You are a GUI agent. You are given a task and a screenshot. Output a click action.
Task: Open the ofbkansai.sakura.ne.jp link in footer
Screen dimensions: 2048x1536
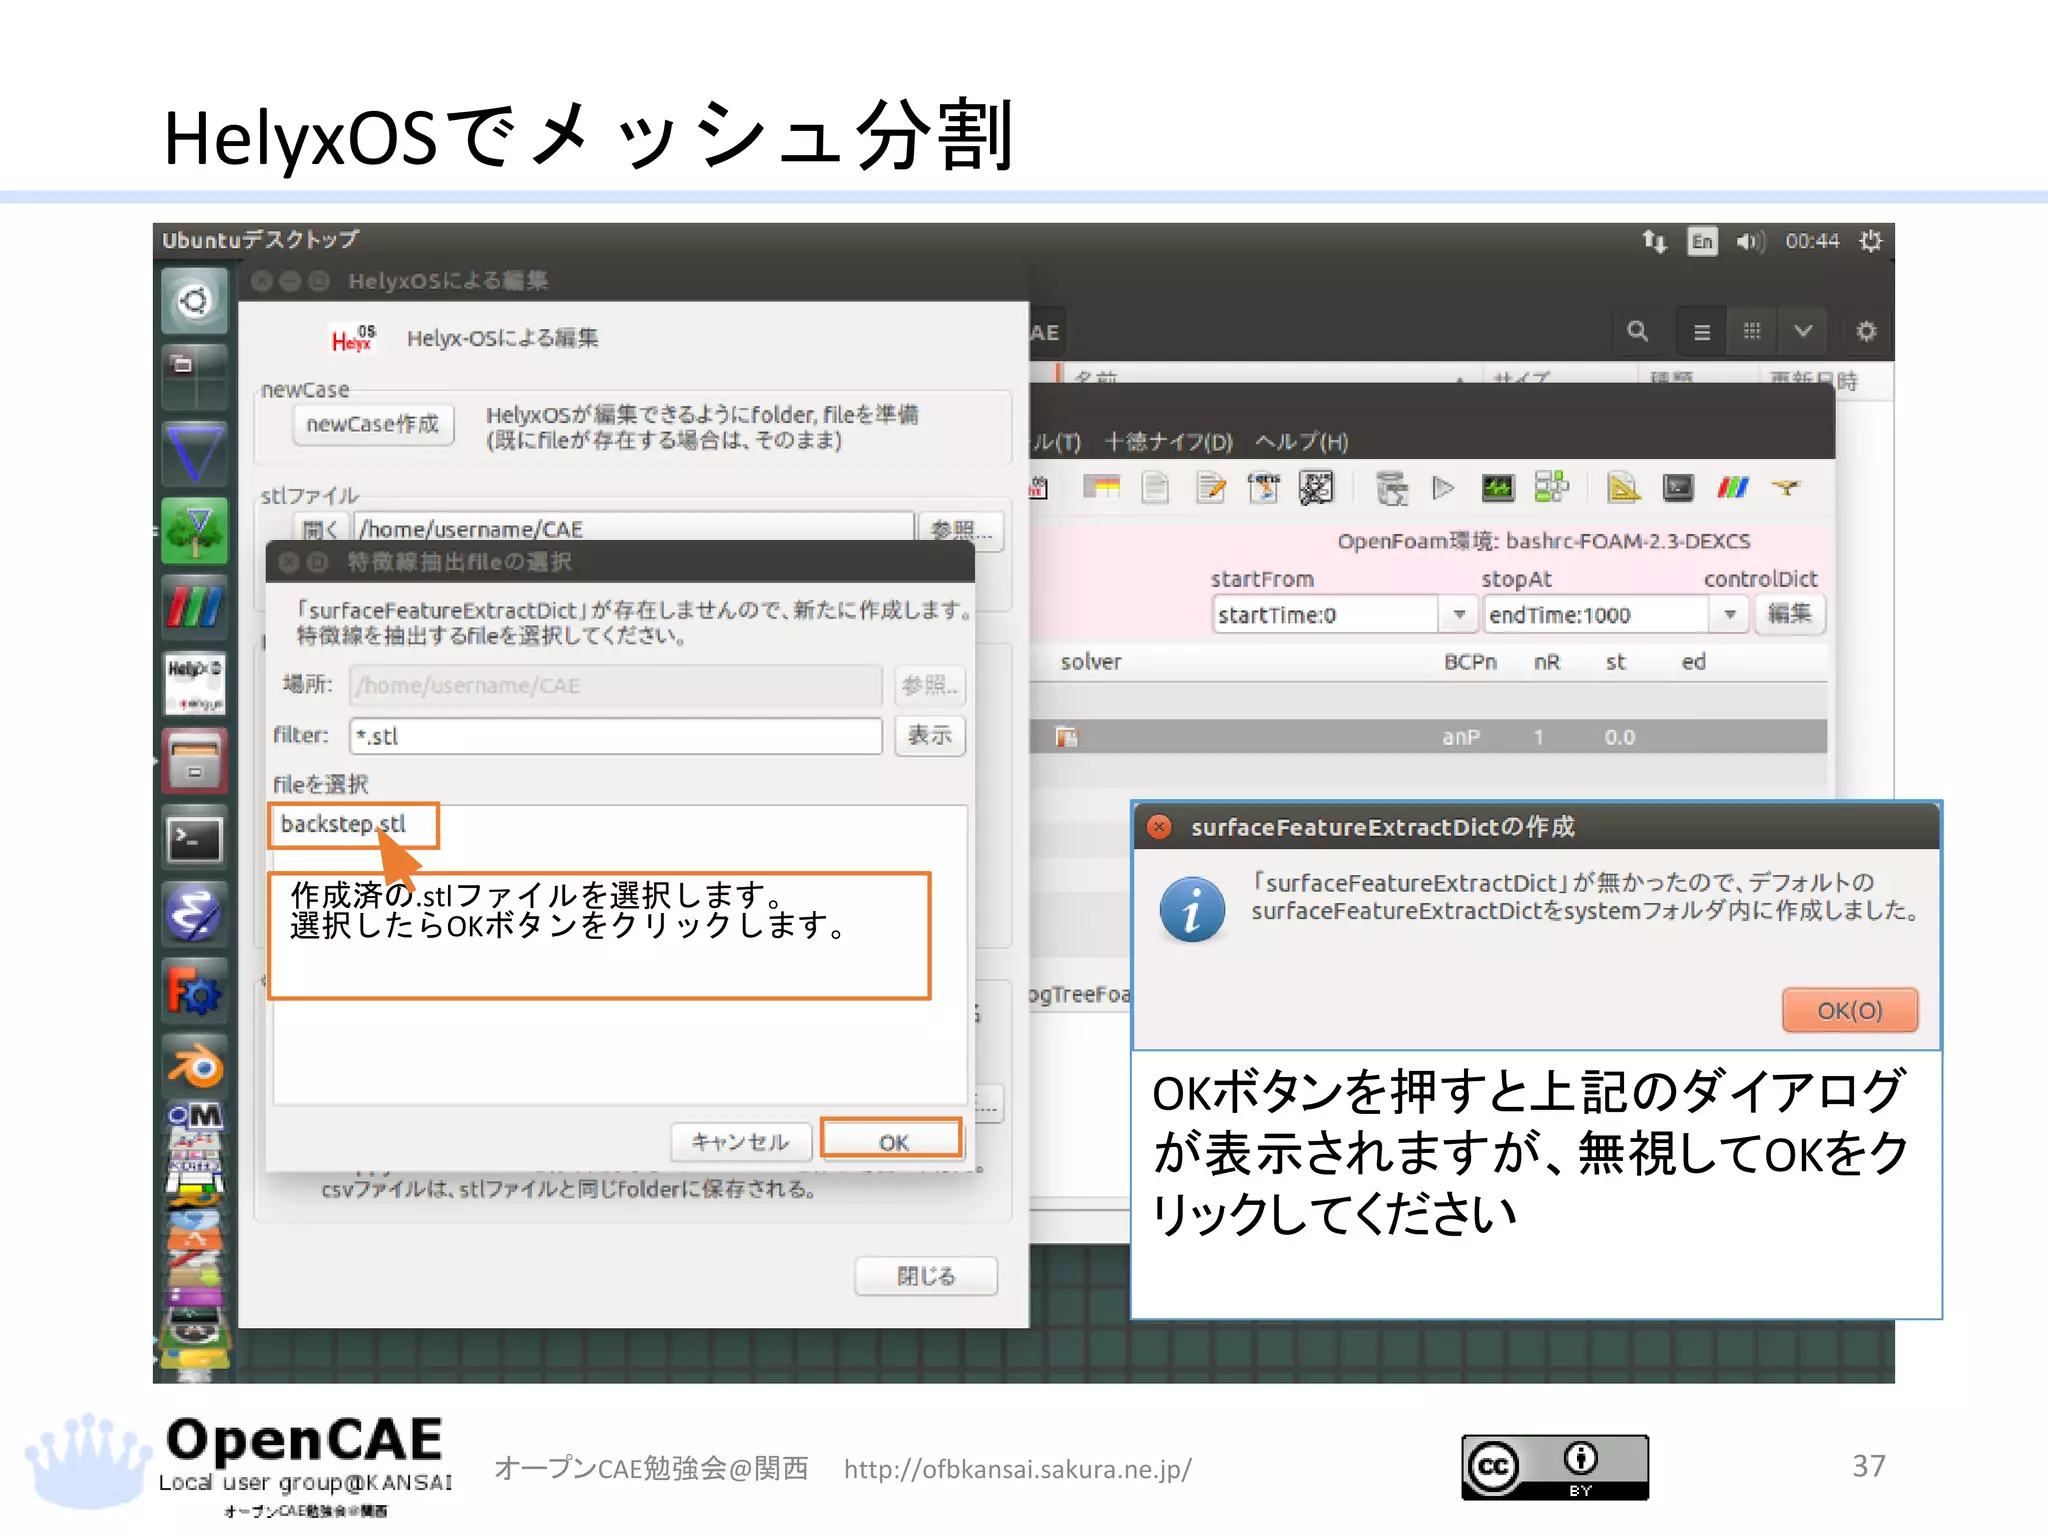tap(1018, 1469)
